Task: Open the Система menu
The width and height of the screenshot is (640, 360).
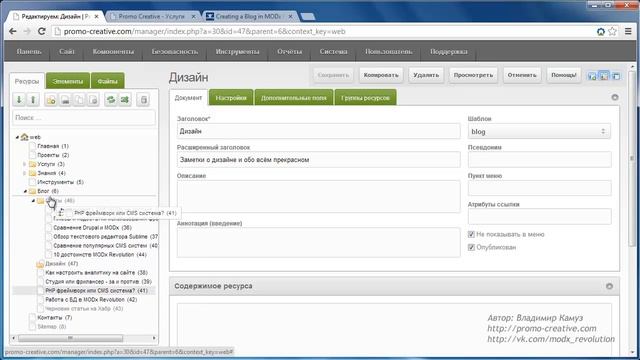Action: click(333, 51)
